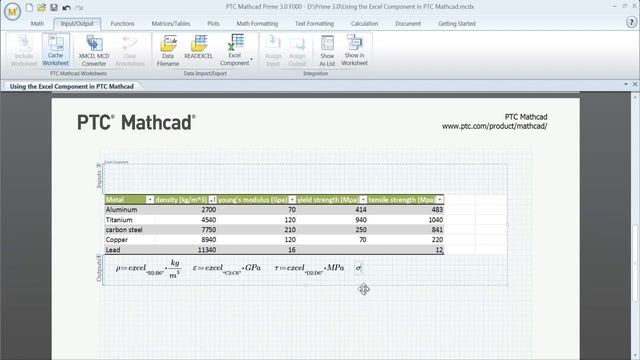Viewport: 640px width, 360px height.
Task: Launch the XMCD, MCD Converter
Action: tap(94, 50)
